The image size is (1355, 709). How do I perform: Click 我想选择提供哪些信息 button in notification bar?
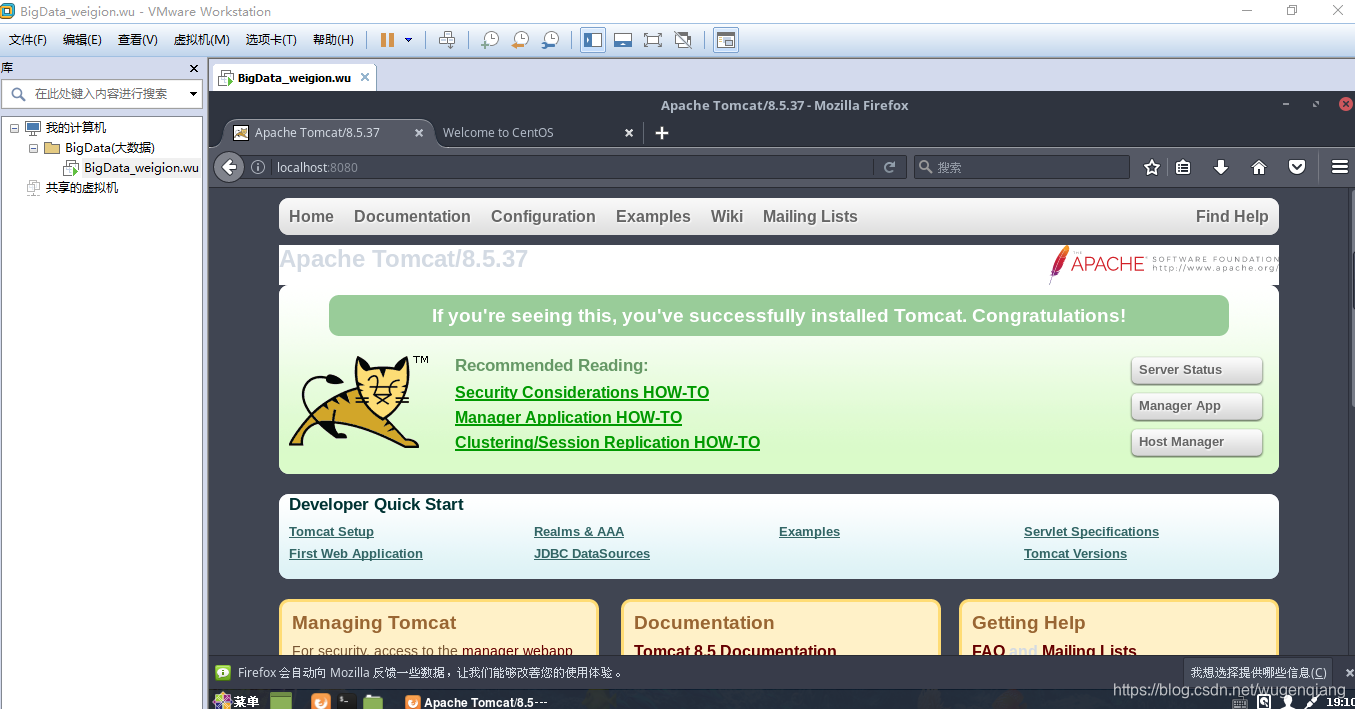[x=1259, y=673]
